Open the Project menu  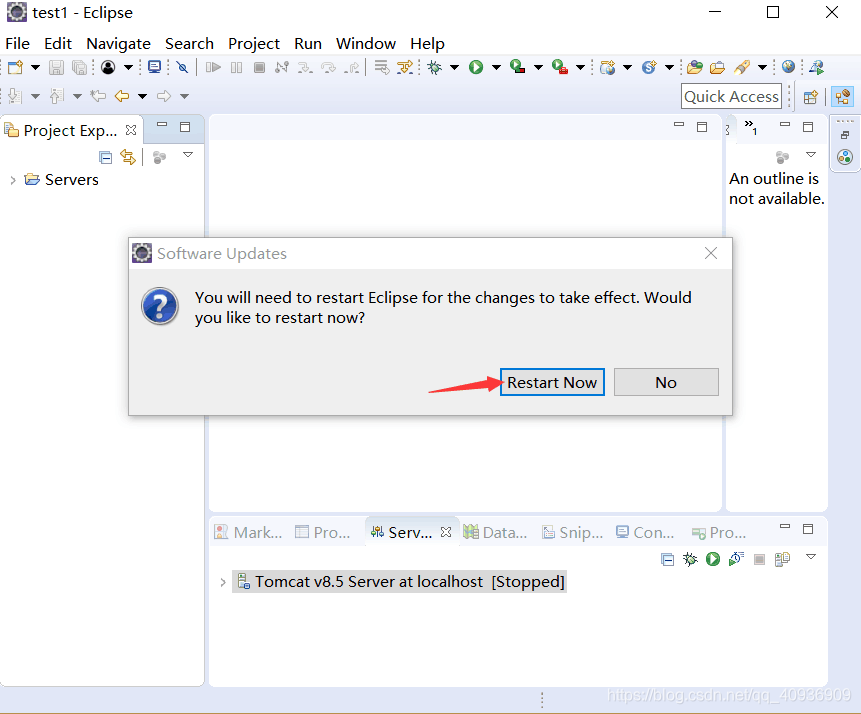coord(254,43)
